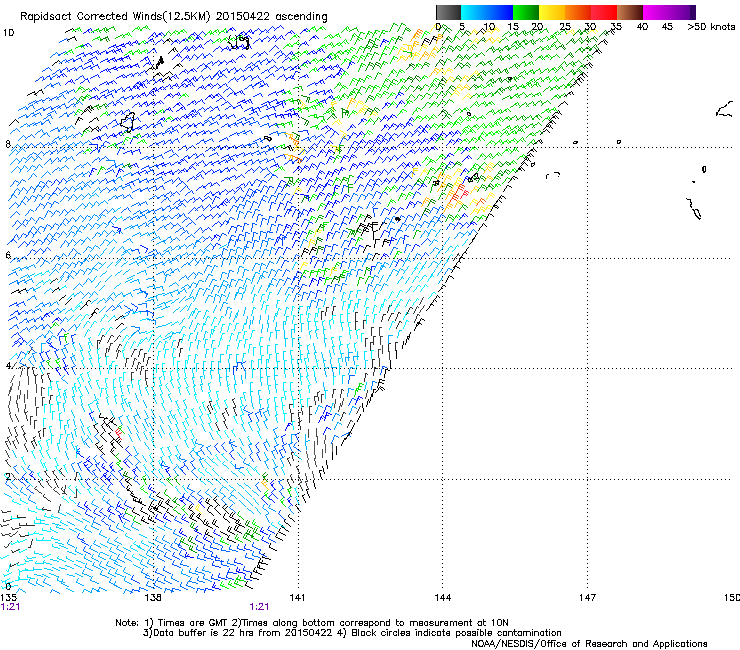The image size is (740, 650).
Task: Click the purple "1:21" time near 141
Action: tap(259, 607)
